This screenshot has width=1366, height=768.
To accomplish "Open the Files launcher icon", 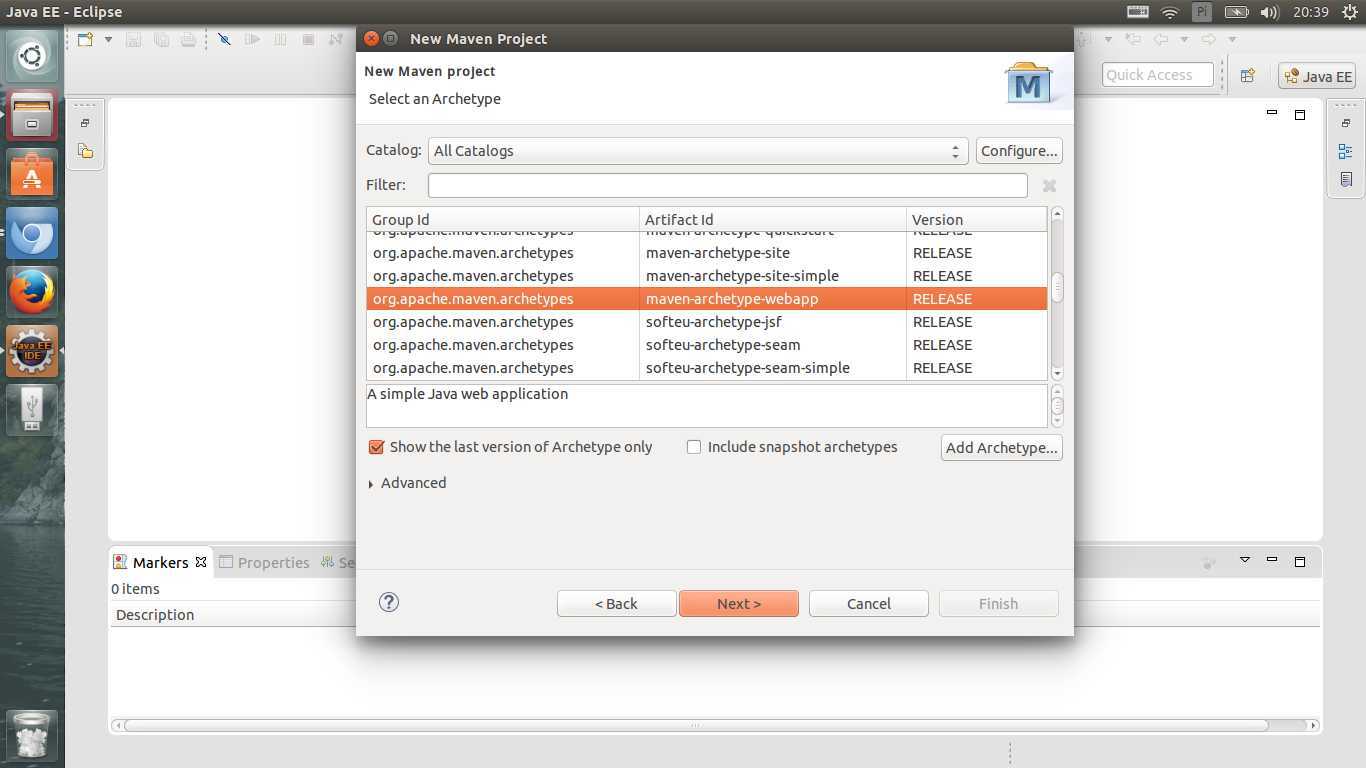I will tap(32, 115).
